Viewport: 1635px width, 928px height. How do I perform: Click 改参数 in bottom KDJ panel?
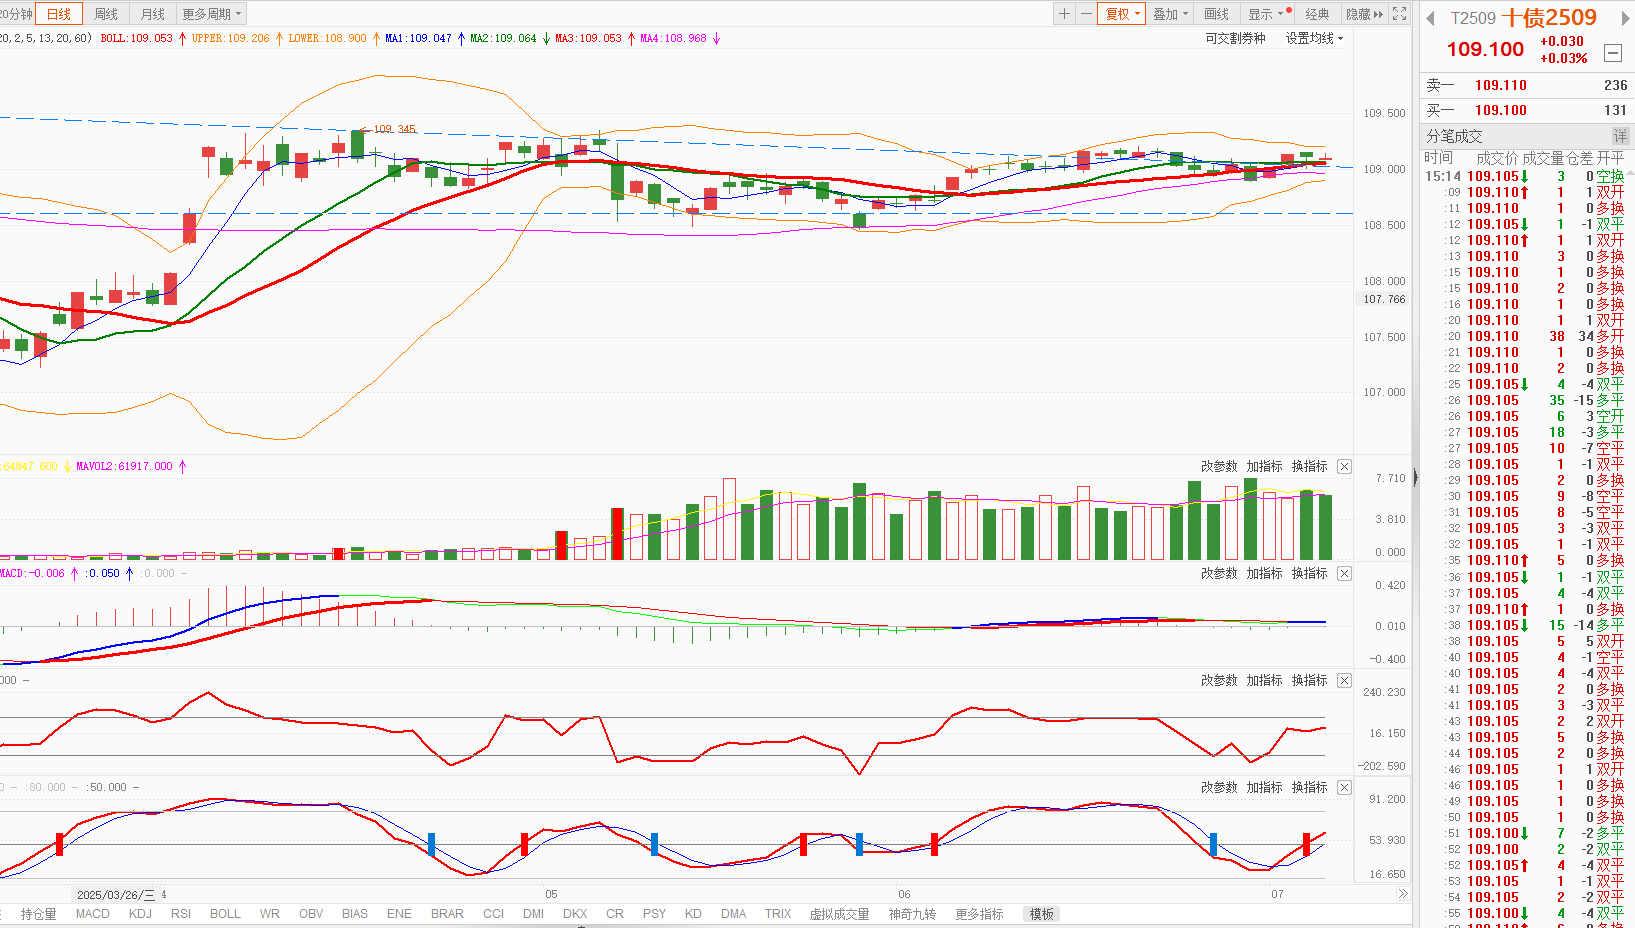[1219, 788]
